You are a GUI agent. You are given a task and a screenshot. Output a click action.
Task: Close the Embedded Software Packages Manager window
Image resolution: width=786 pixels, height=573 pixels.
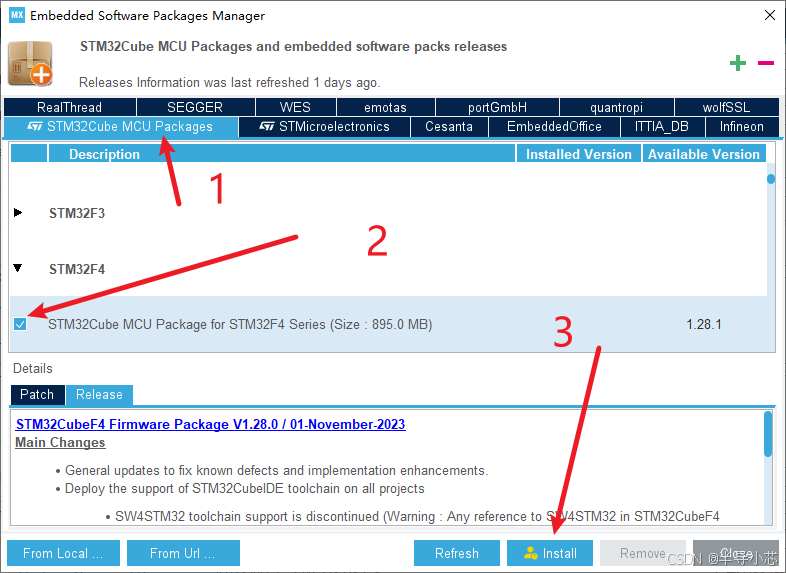(770, 15)
